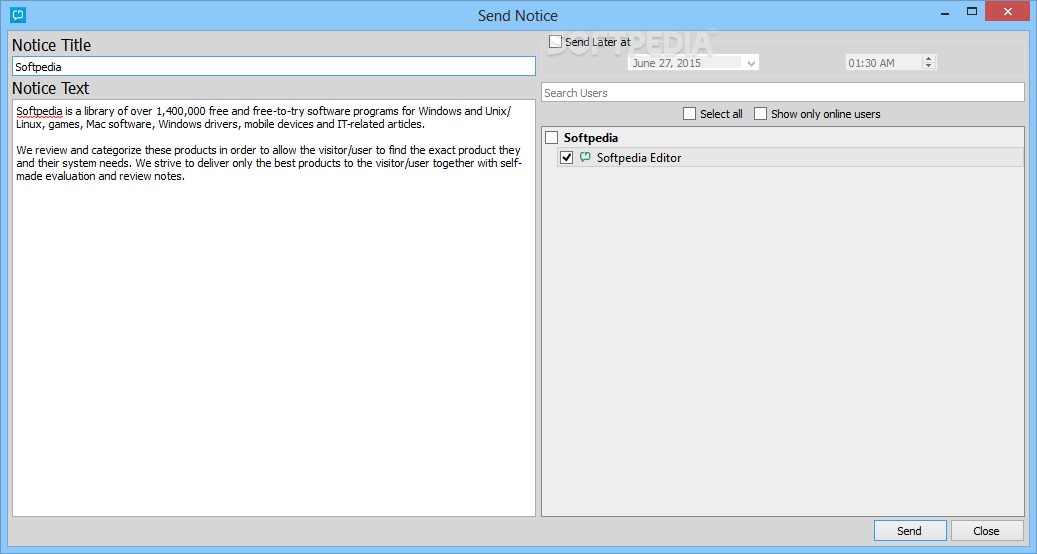The image size is (1037, 554).
Task: Open the June 27, 2015 date dropdown
Action: [751, 63]
